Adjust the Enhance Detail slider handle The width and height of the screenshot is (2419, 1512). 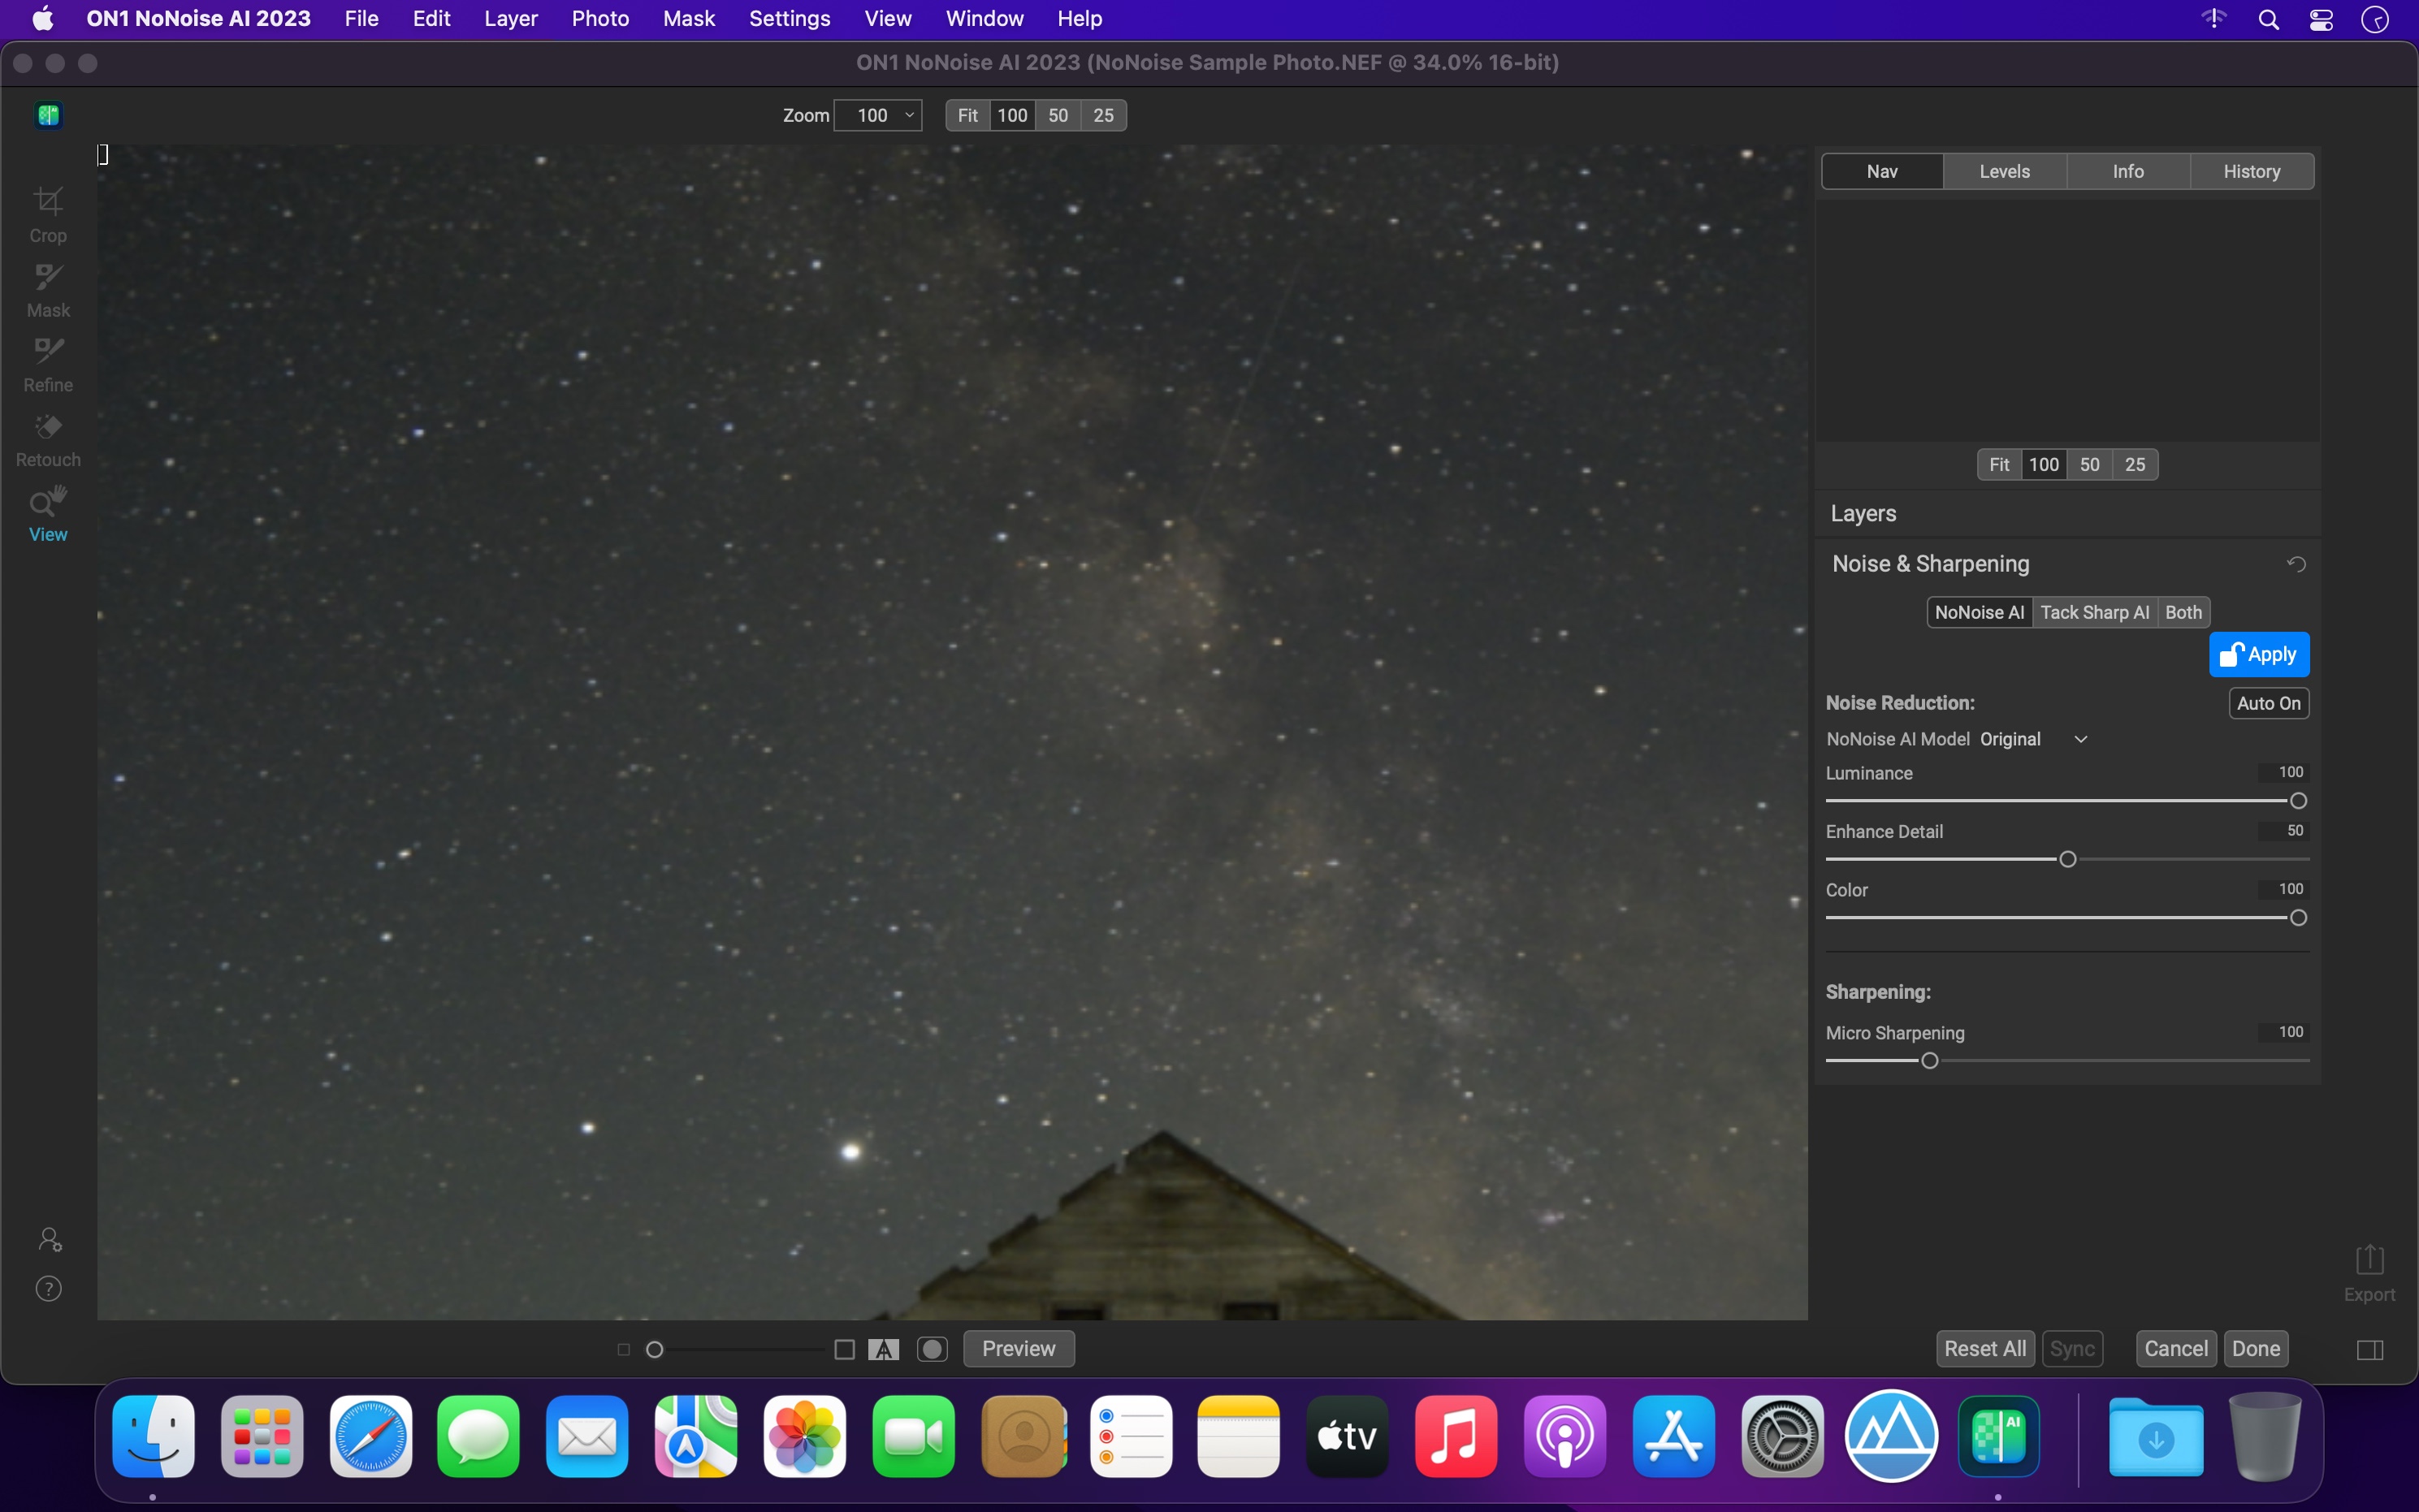[x=2067, y=859]
